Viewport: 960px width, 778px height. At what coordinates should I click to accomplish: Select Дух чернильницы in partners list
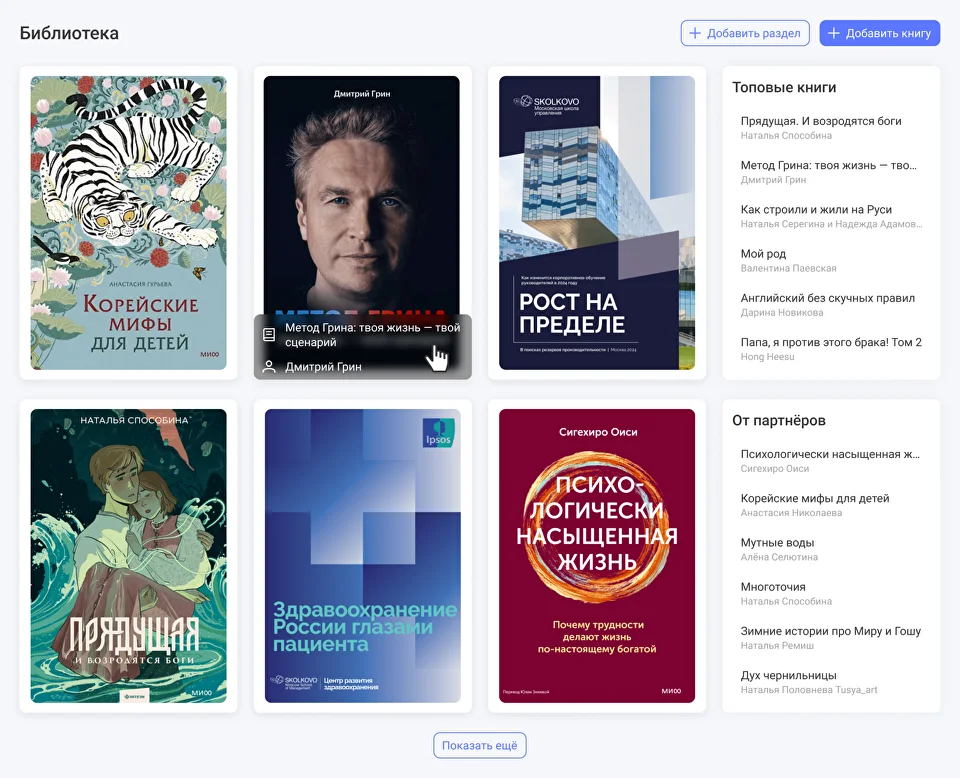tap(788, 675)
